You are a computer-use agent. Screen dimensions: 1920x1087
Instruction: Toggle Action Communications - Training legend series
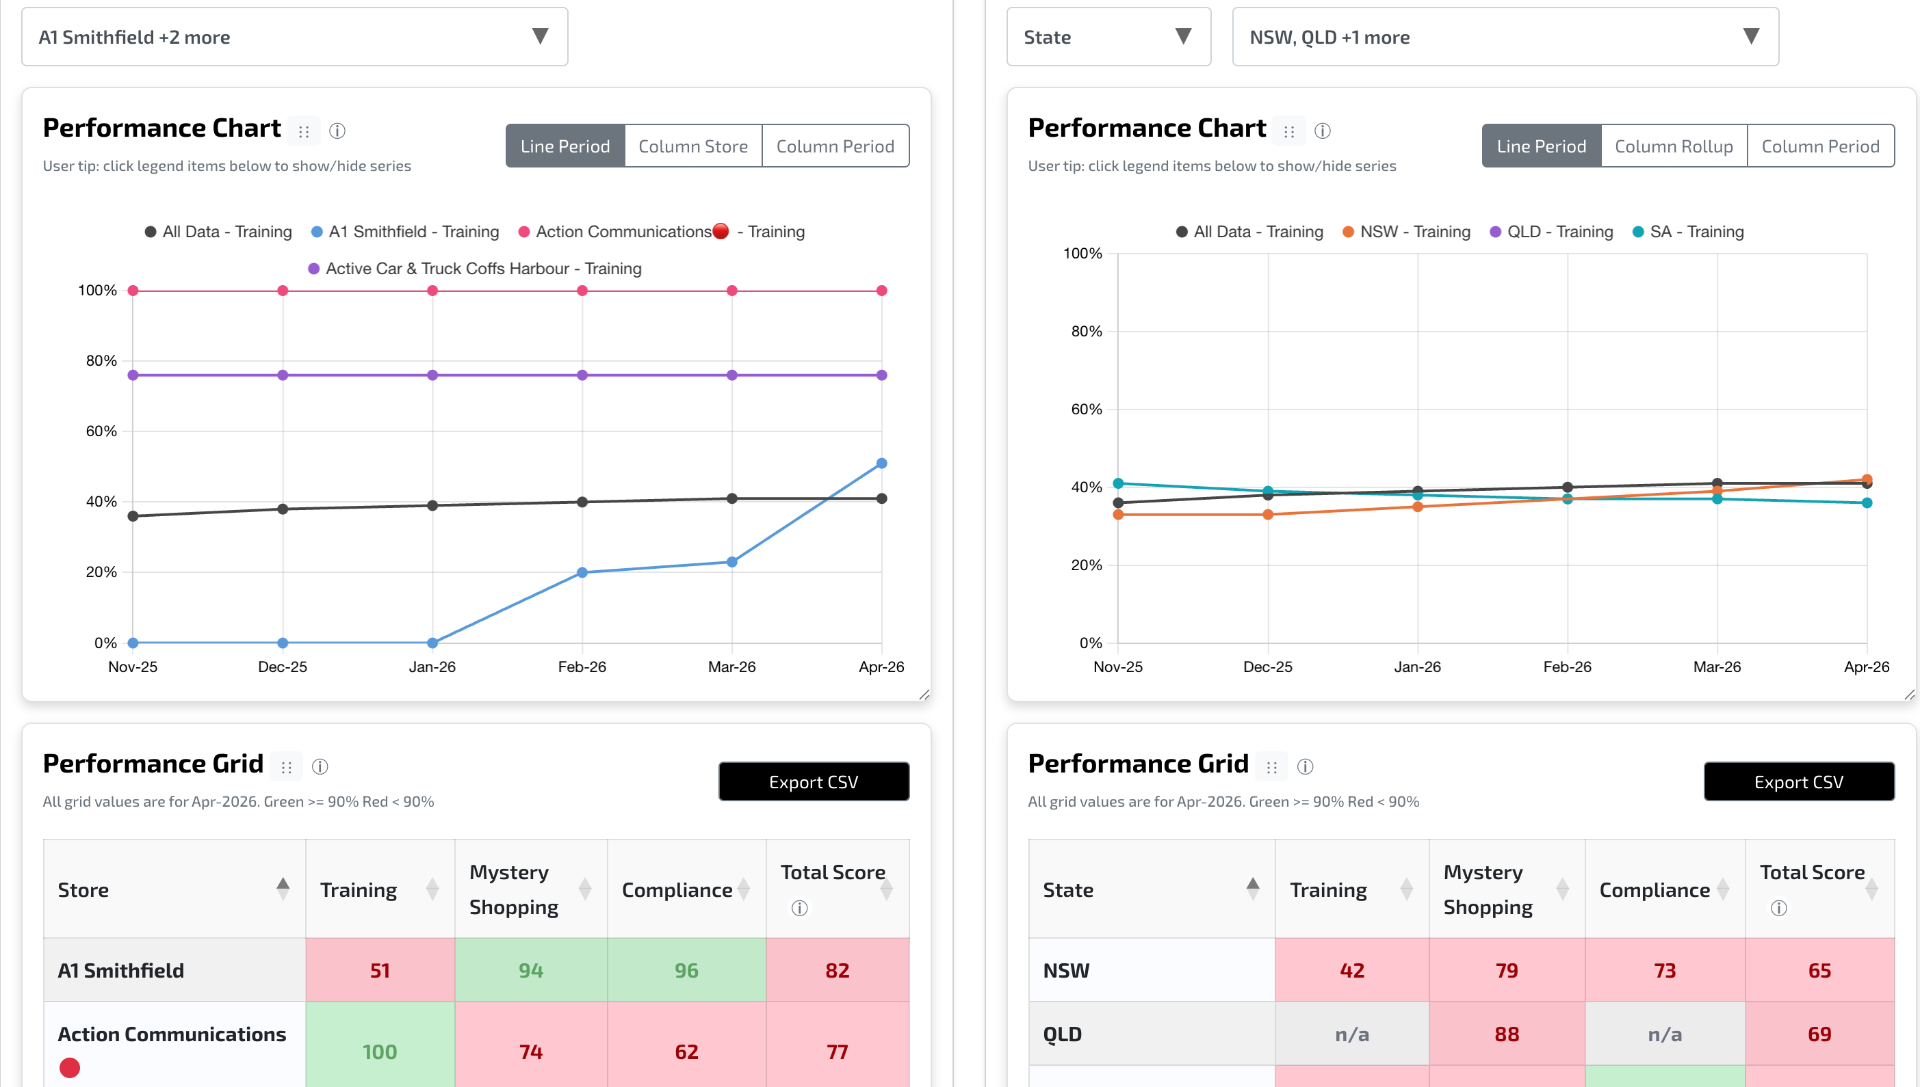point(661,232)
